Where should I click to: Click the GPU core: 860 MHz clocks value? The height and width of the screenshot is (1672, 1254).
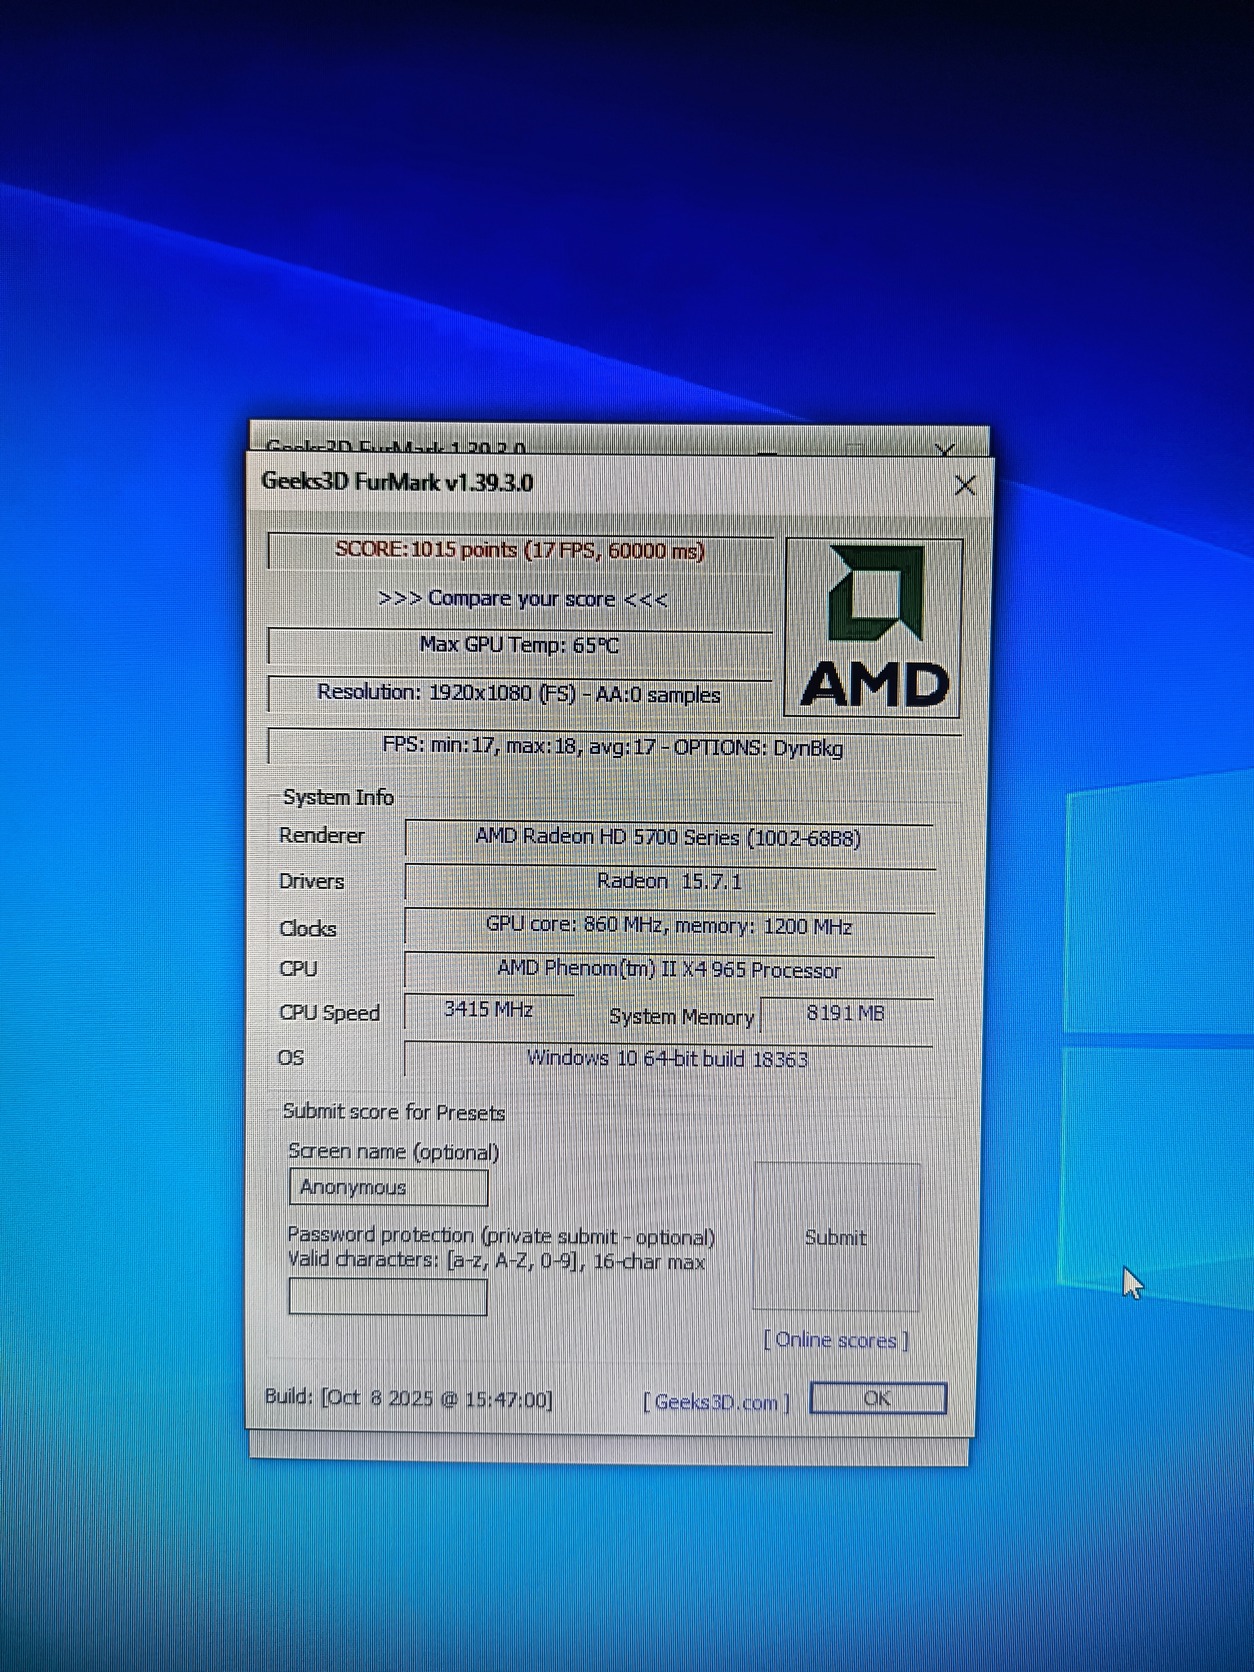[668, 926]
